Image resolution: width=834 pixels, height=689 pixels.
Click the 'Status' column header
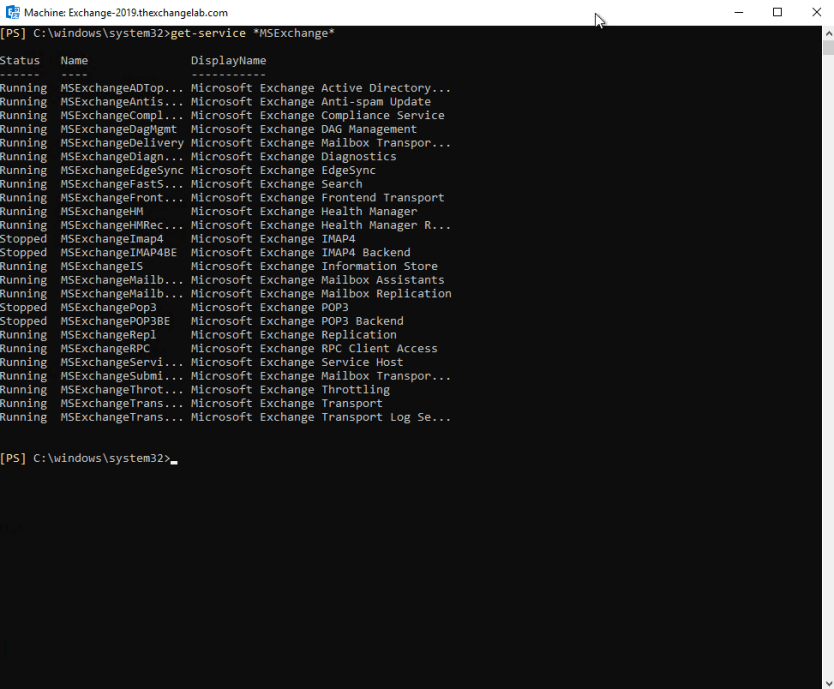pyautogui.click(x=20, y=61)
